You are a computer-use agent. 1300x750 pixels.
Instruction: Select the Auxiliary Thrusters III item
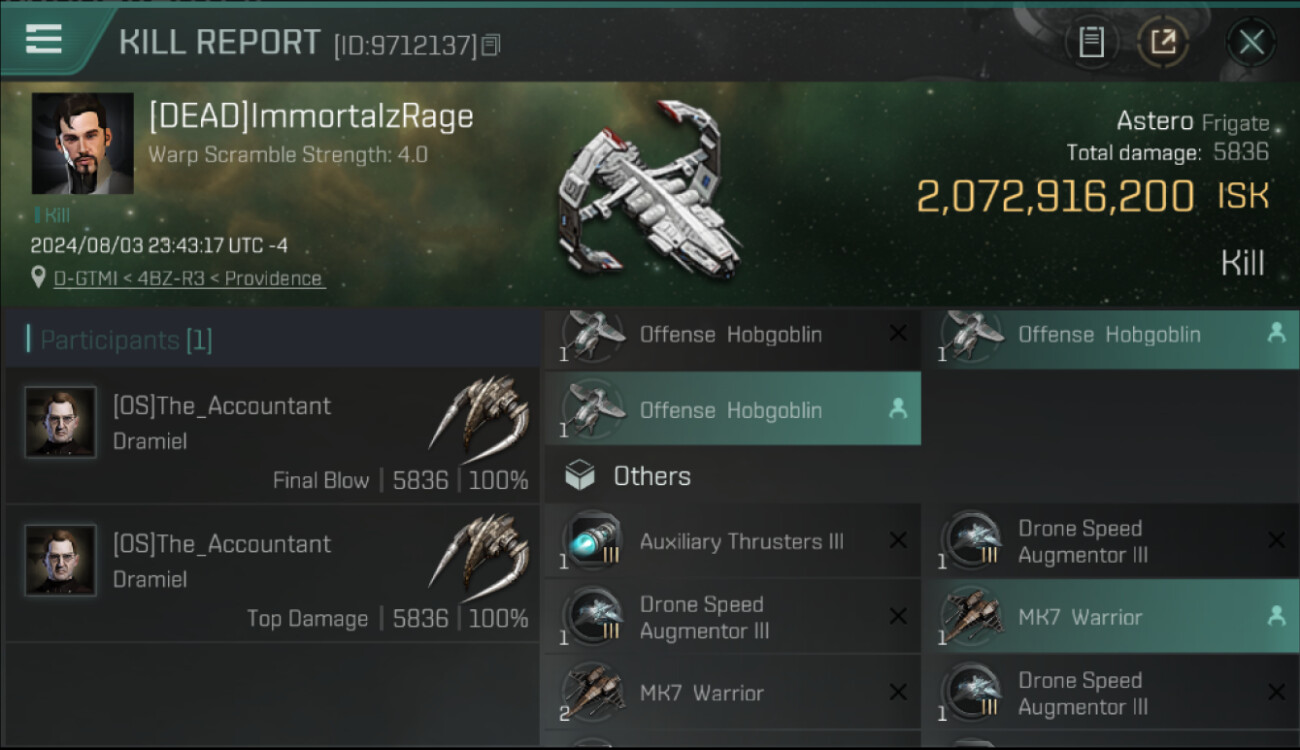click(x=732, y=541)
